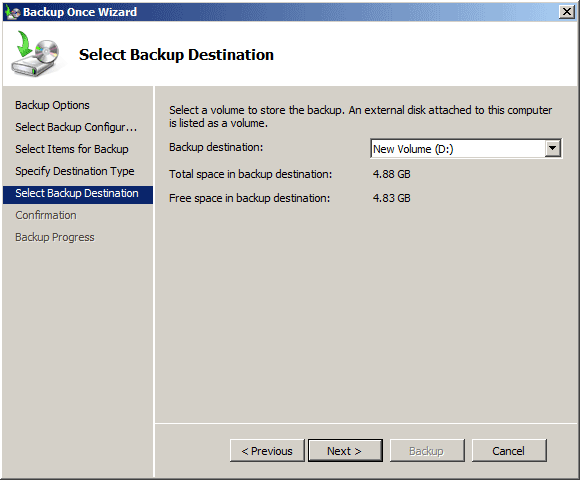Select the New Volume (D:) combo box
580x480 pixels.
466,149
